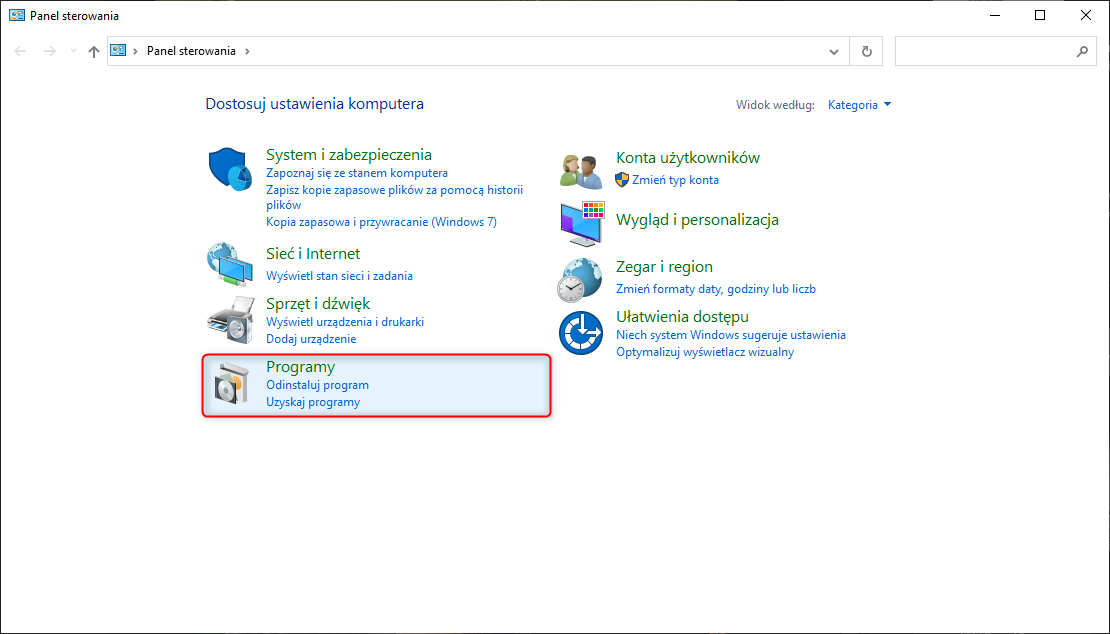
Task: Expand the address bar history dropdown
Action: 835,51
